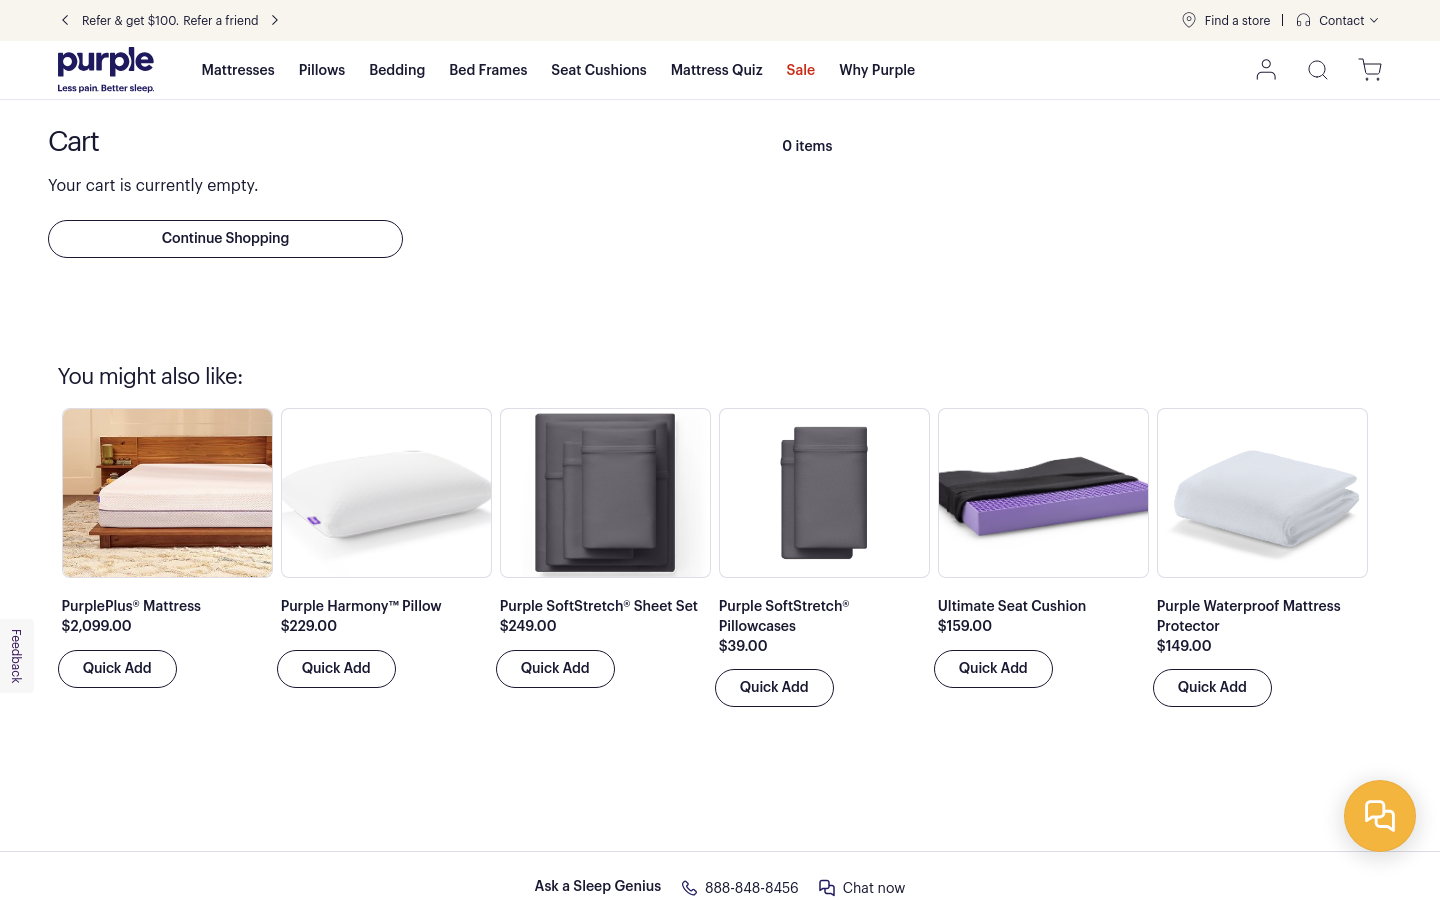Viewport: 1440px width, 900px height.
Task: Open the search magnifier icon
Action: [1318, 69]
